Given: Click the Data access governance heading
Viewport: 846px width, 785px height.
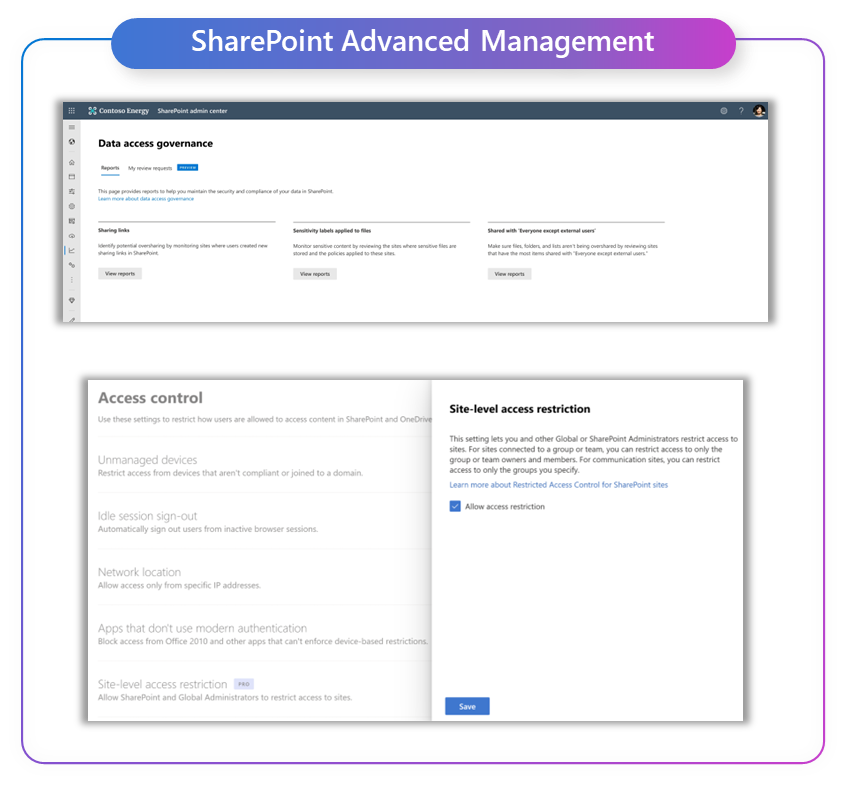Looking at the screenshot, I should pyautogui.click(x=155, y=144).
